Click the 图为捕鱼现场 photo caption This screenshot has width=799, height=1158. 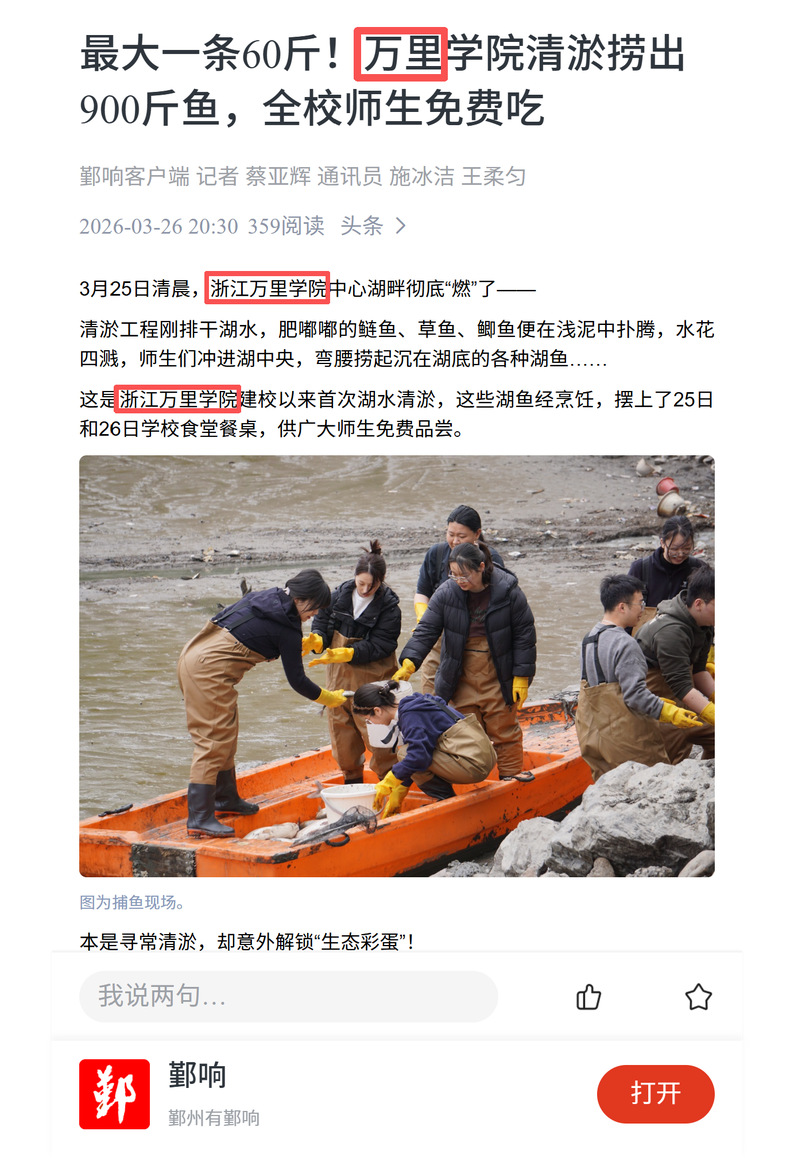pyautogui.click(x=132, y=902)
